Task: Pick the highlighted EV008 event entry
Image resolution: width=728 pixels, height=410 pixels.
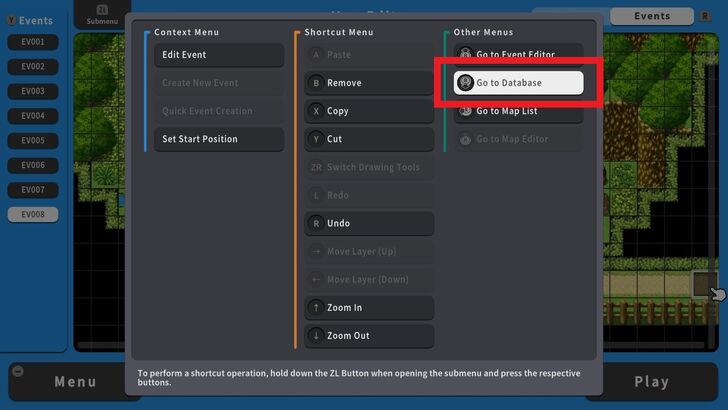Action: click(x=33, y=214)
